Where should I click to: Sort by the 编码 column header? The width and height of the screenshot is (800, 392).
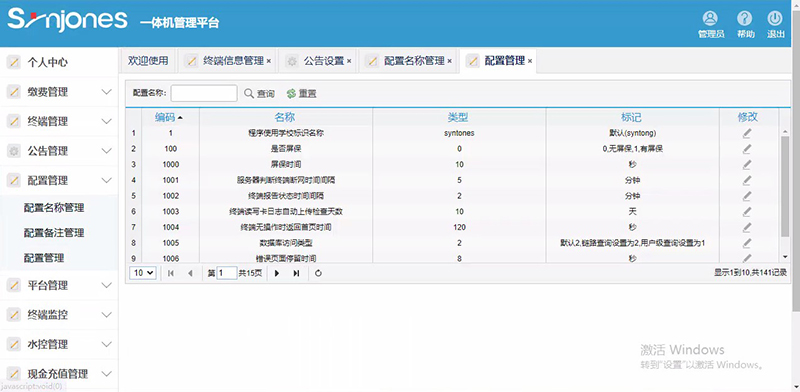click(x=170, y=117)
